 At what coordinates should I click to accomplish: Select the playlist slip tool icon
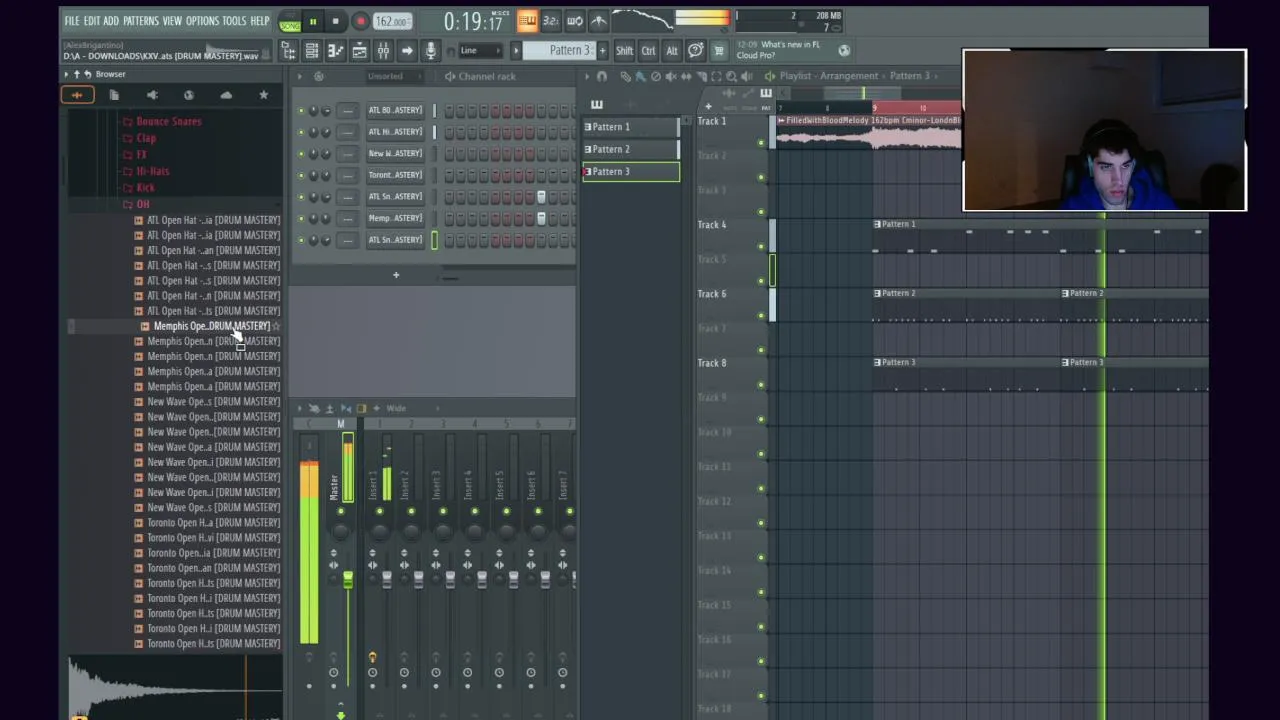[686, 76]
